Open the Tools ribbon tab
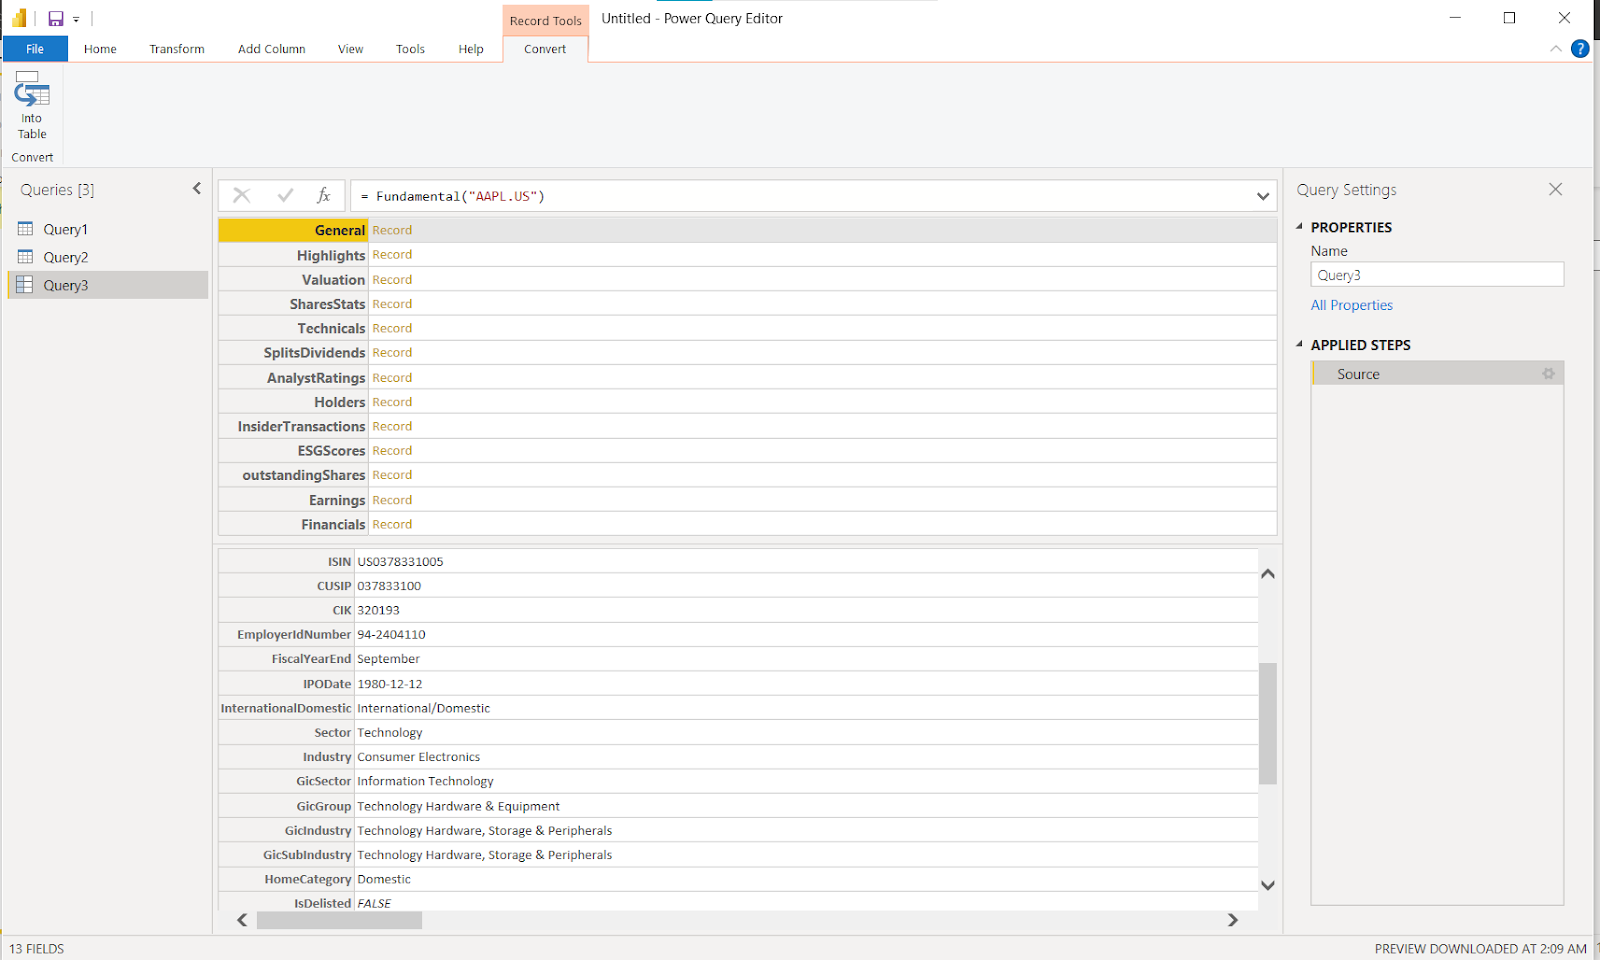The width and height of the screenshot is (1600, 960). pyautogui.click(x=410, y=49)
